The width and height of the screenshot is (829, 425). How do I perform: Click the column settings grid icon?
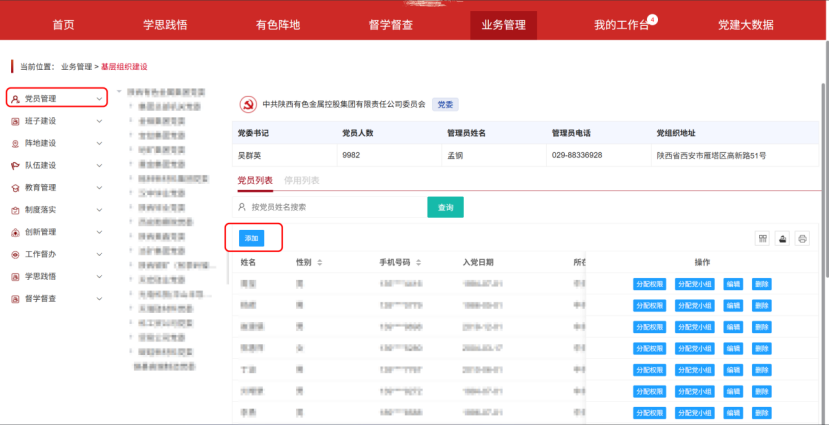click(x=762, y=238)
